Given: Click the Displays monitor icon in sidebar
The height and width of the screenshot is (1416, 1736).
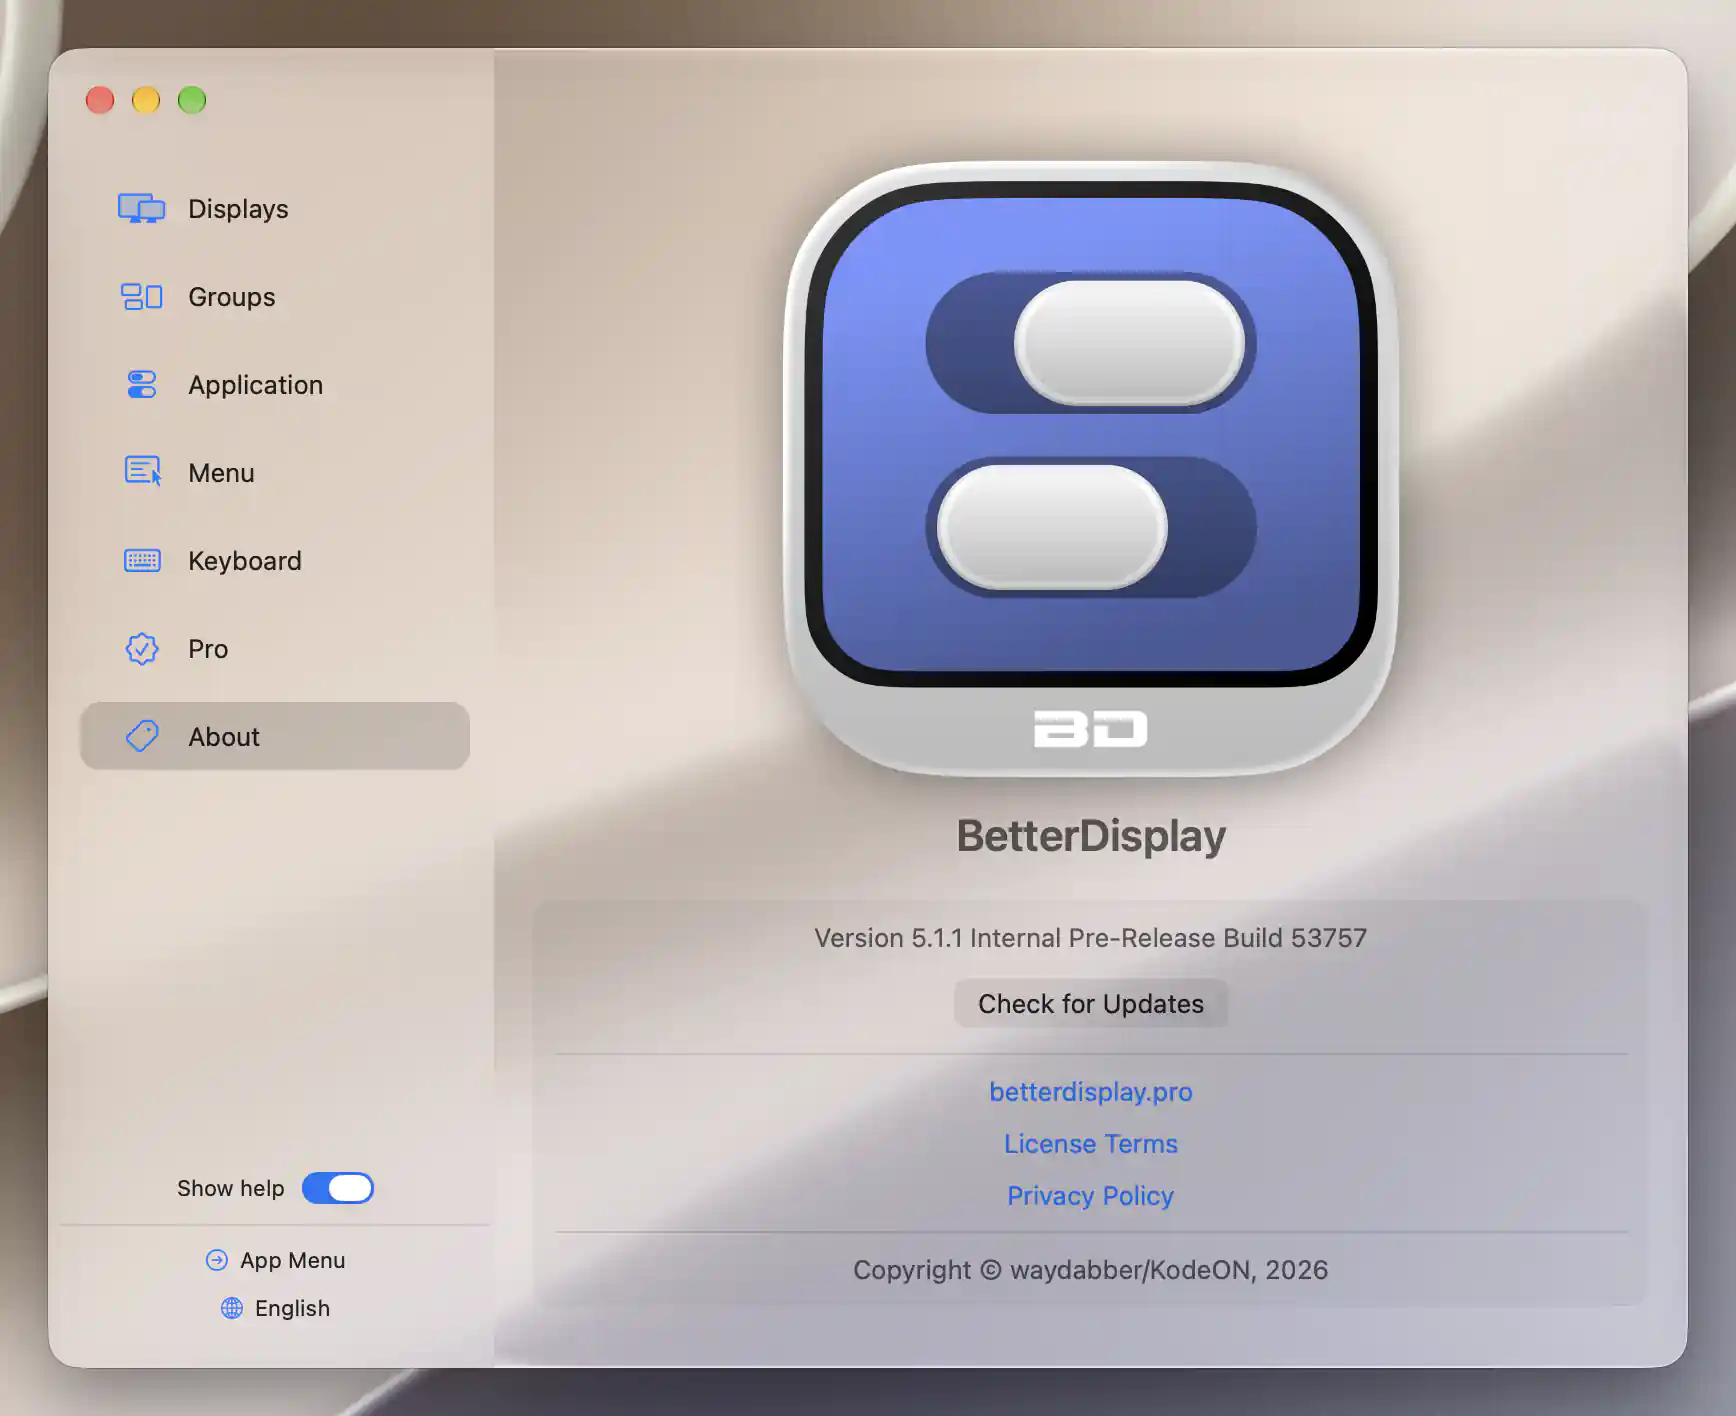Looking at the screenshot, I should click(x=141, y=208).
